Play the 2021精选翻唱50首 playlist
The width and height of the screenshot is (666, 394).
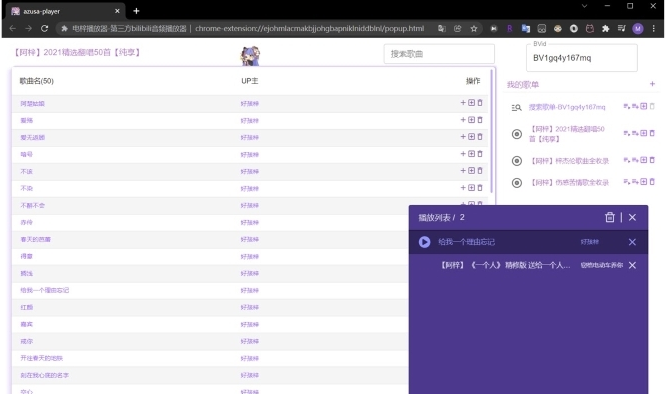click(626, 133)
